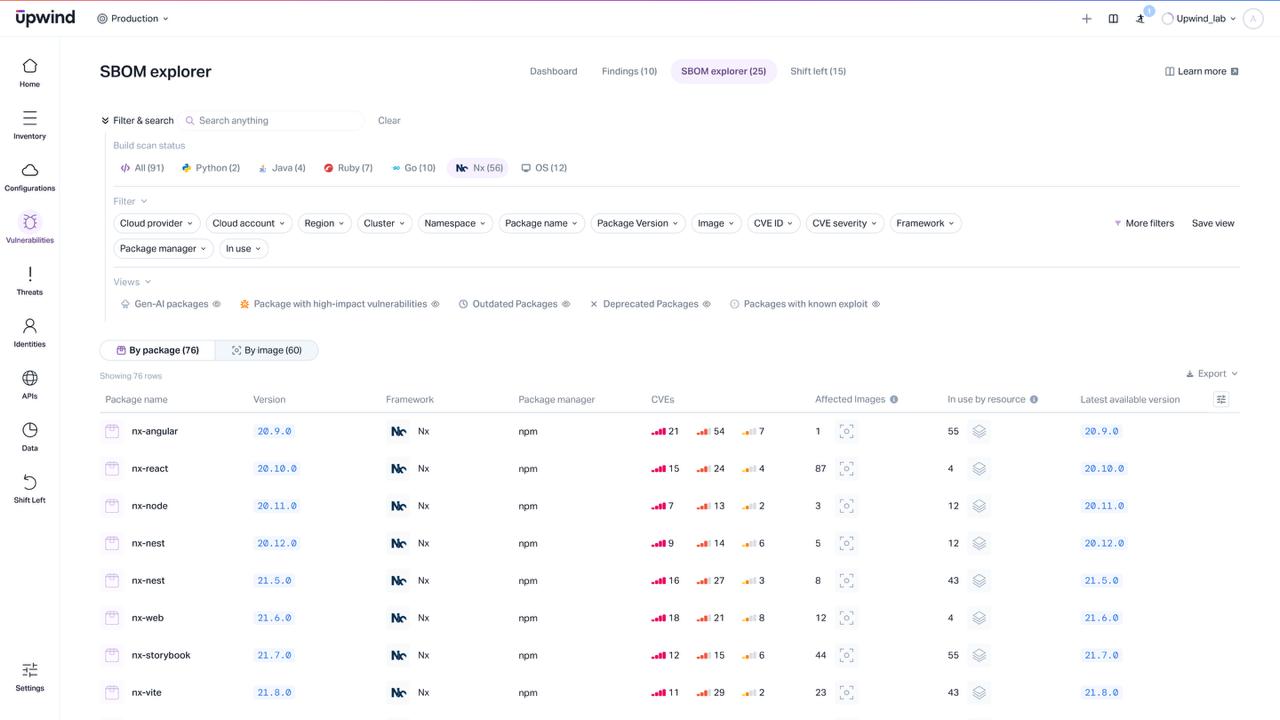Click high CVE count 24 for nx-react
1280x720 pixels.
pos(711,468)
